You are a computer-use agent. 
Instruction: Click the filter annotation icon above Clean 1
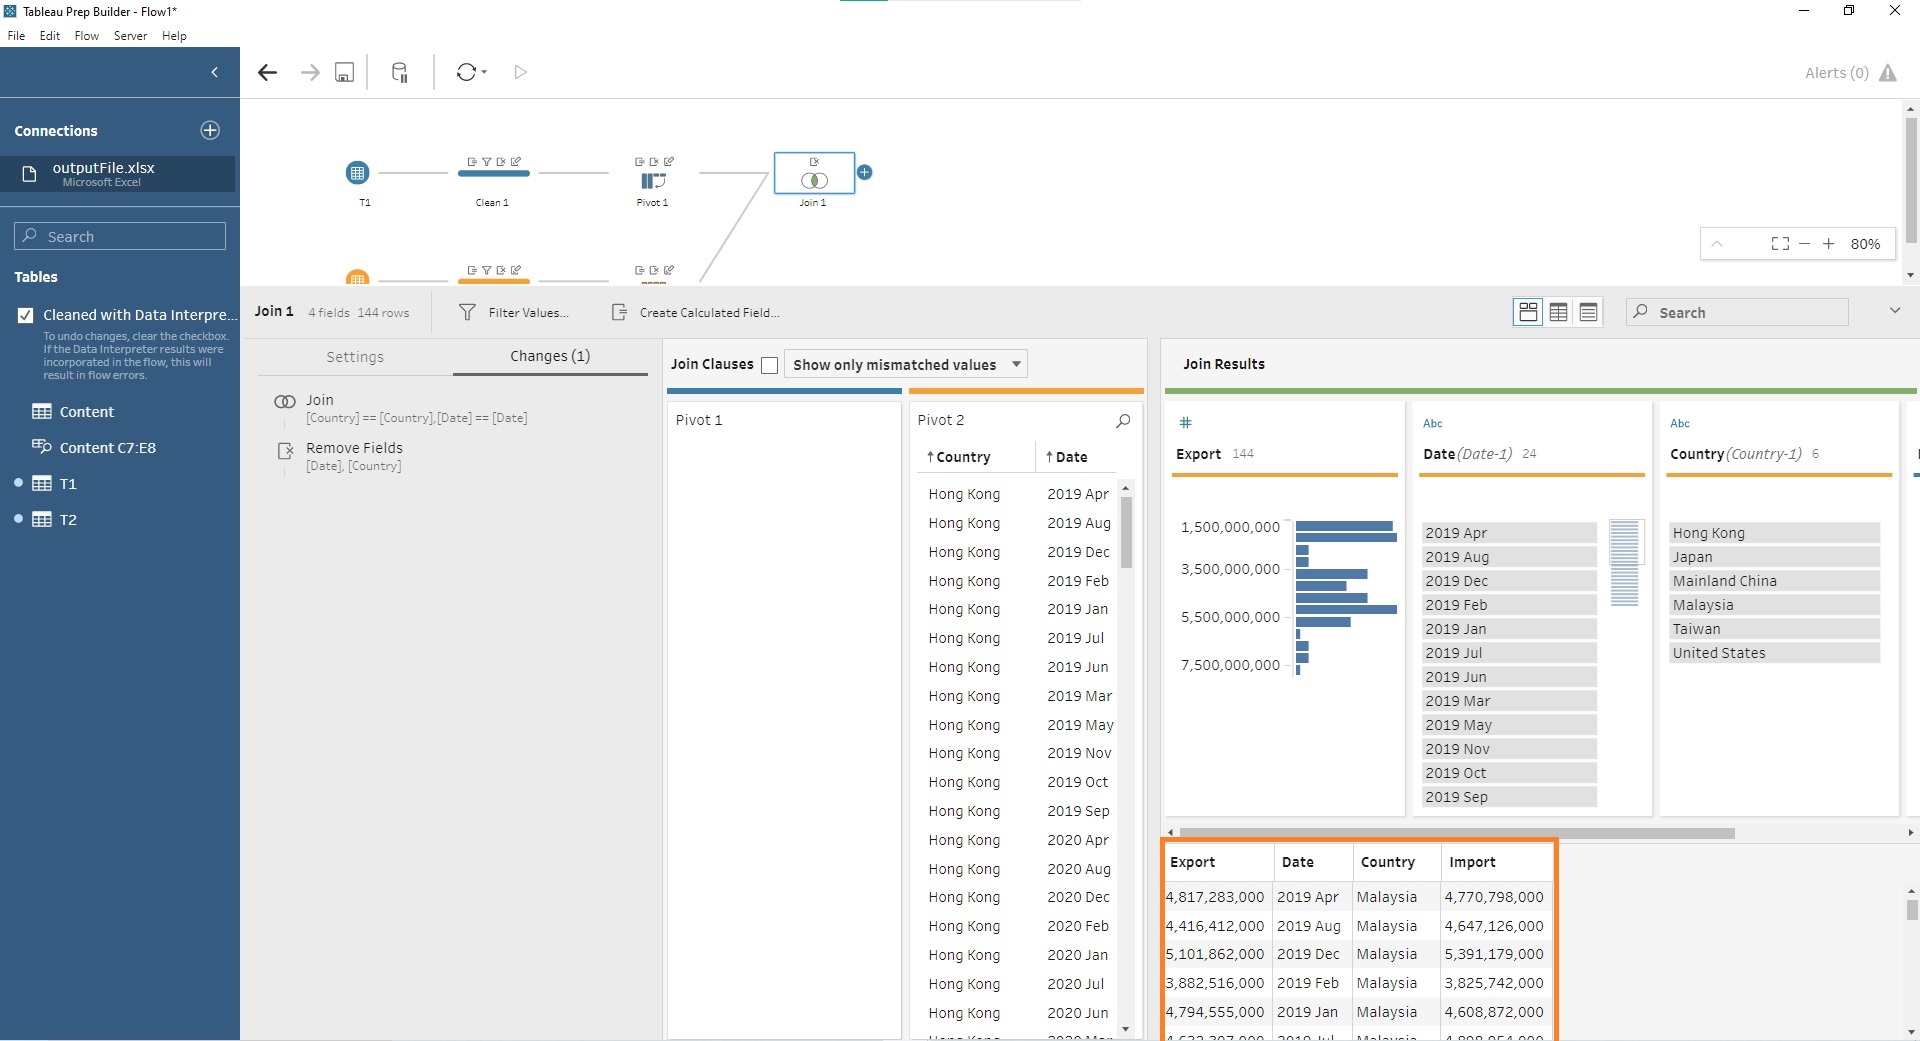[x=486, y=161]
